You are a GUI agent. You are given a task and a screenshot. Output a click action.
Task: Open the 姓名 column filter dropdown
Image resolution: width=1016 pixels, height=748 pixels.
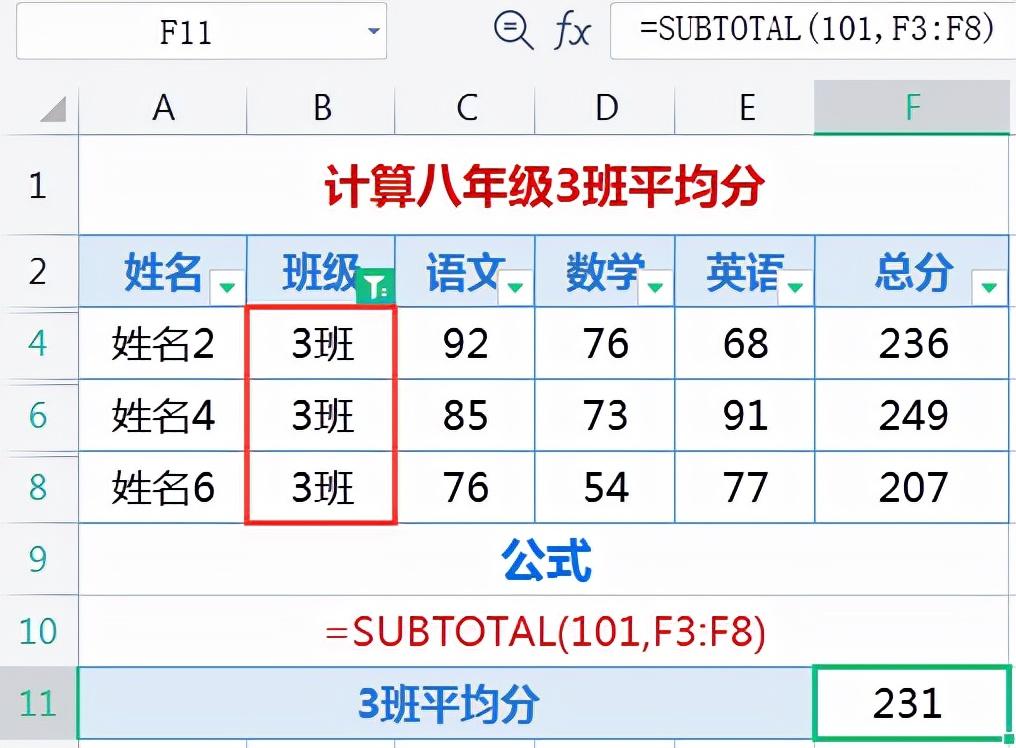pos(227,286)
